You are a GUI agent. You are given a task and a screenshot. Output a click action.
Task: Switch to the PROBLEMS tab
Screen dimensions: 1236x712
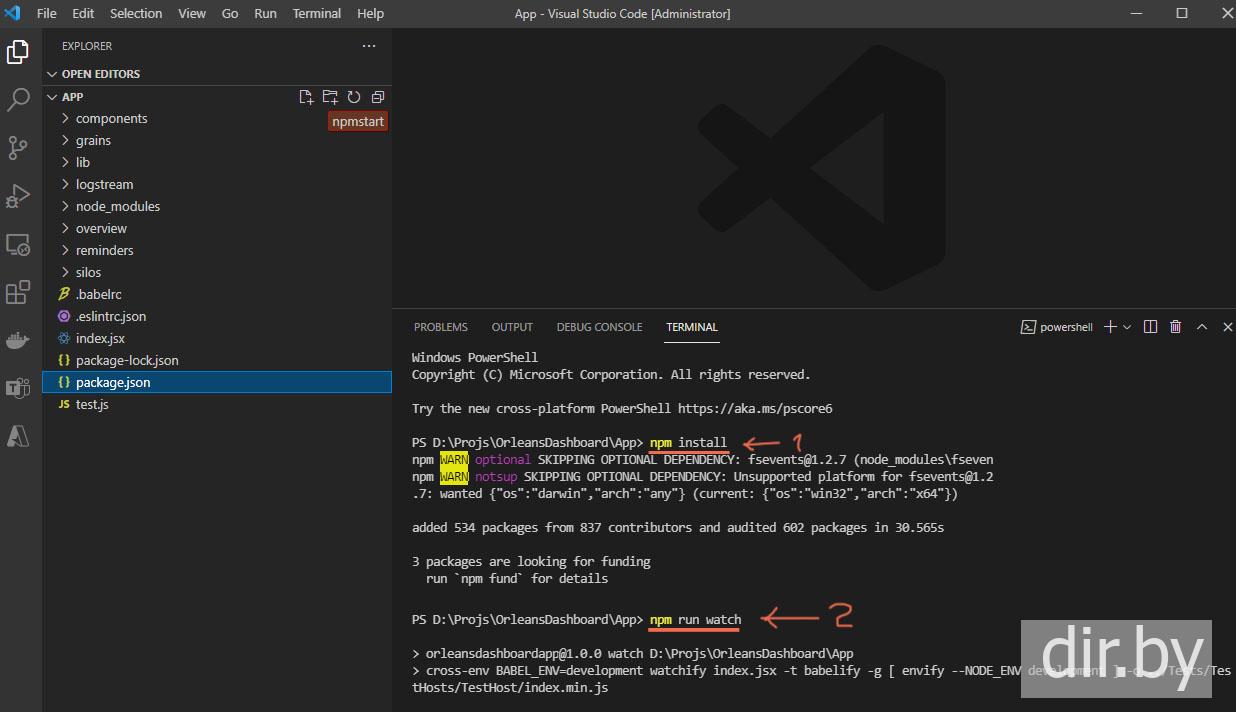pos(440,327)
